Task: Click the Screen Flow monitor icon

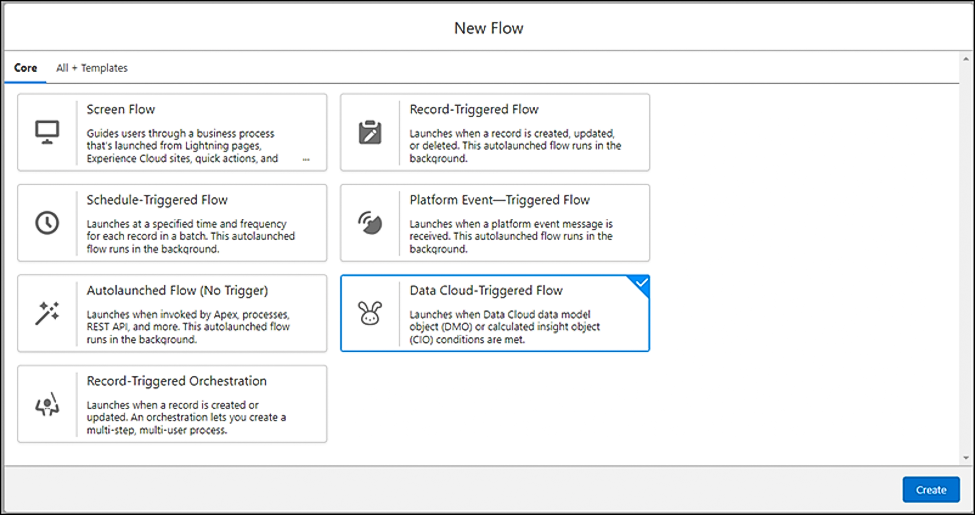Action: (47, 132)
